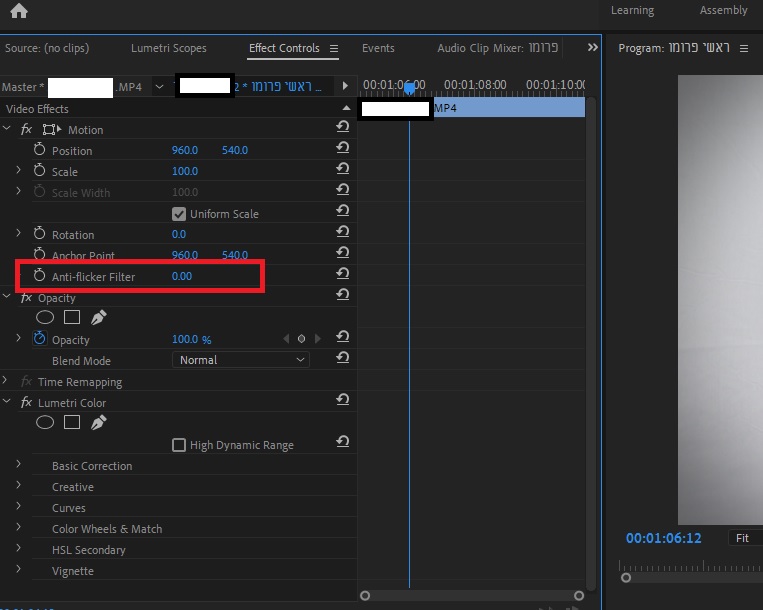The height and width of the screenshot is (610, 763).
Task: Click the Home icon in top bar
Action: (18, 12)
